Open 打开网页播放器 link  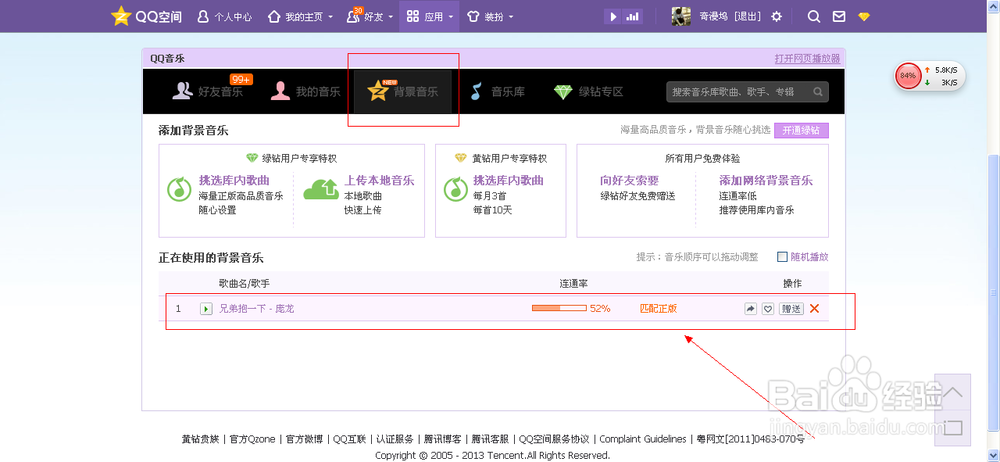click(x=807, y=58)
